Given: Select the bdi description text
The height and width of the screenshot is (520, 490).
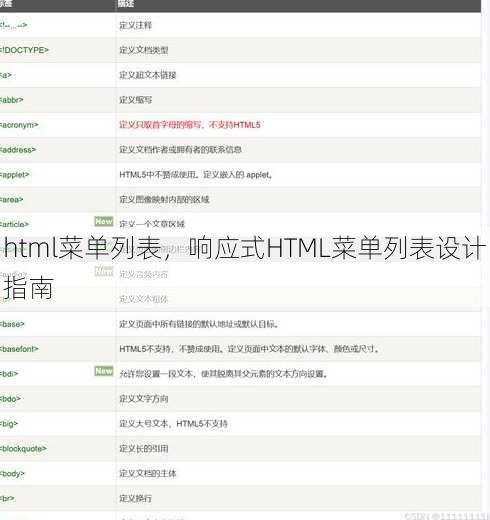Looking at the screenshot, I should (x=223, y=374).
